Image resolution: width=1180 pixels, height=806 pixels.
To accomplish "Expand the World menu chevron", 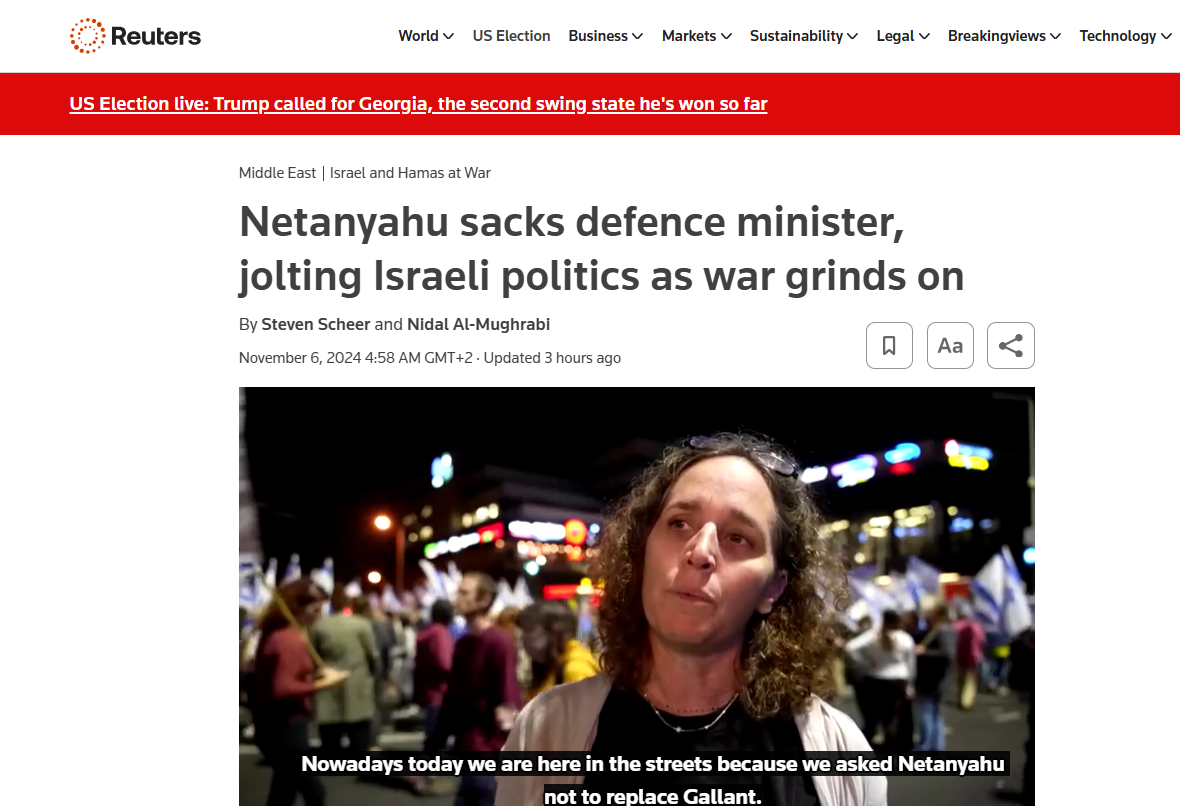I will pos(449,36).
